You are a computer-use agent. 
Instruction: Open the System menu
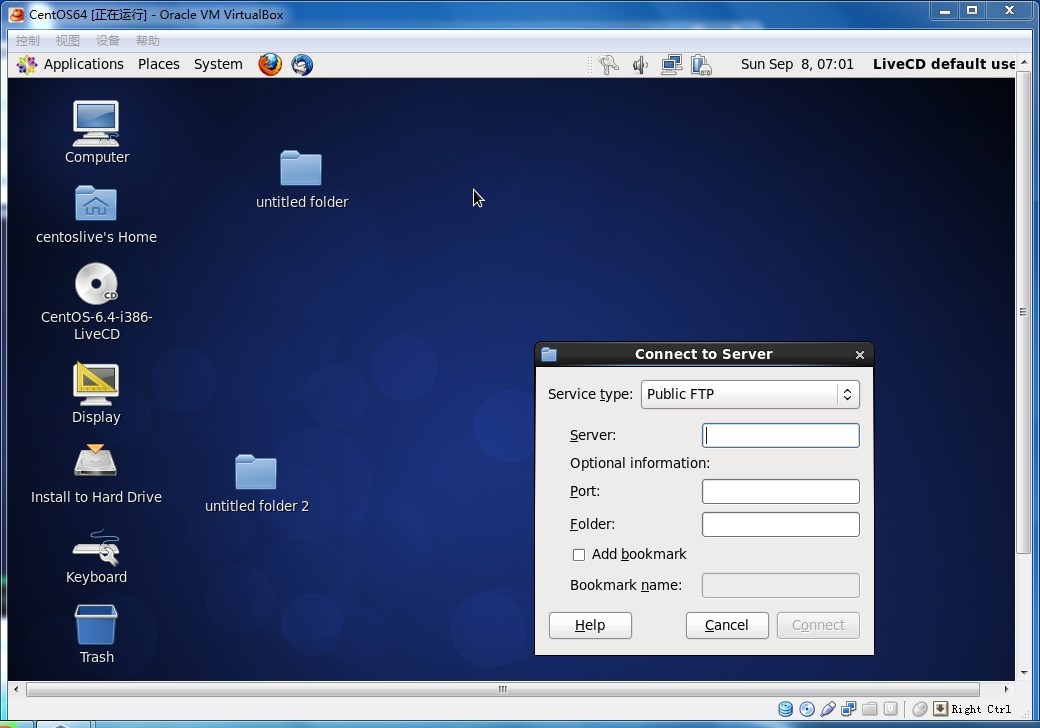pyautogui.click(x=218, y=64)
